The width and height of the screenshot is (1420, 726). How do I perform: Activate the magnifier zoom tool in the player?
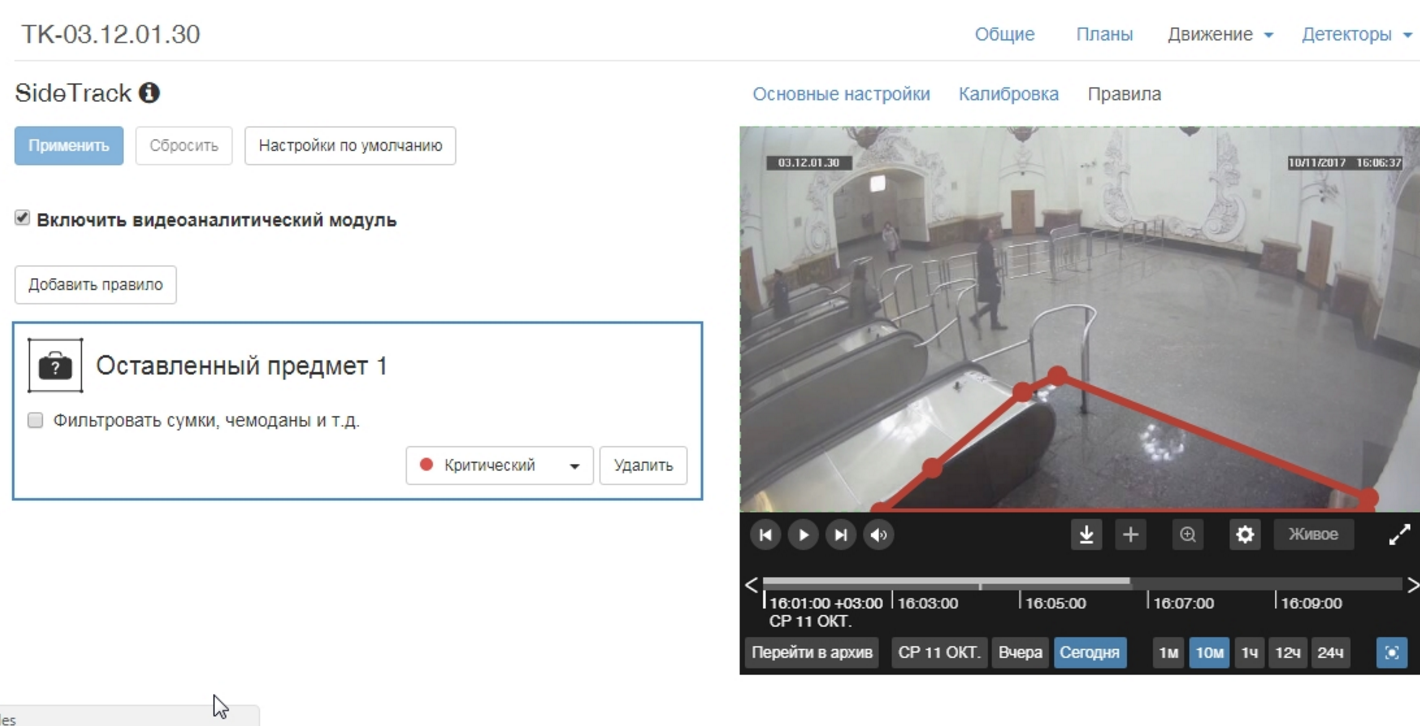[1188, 535]
